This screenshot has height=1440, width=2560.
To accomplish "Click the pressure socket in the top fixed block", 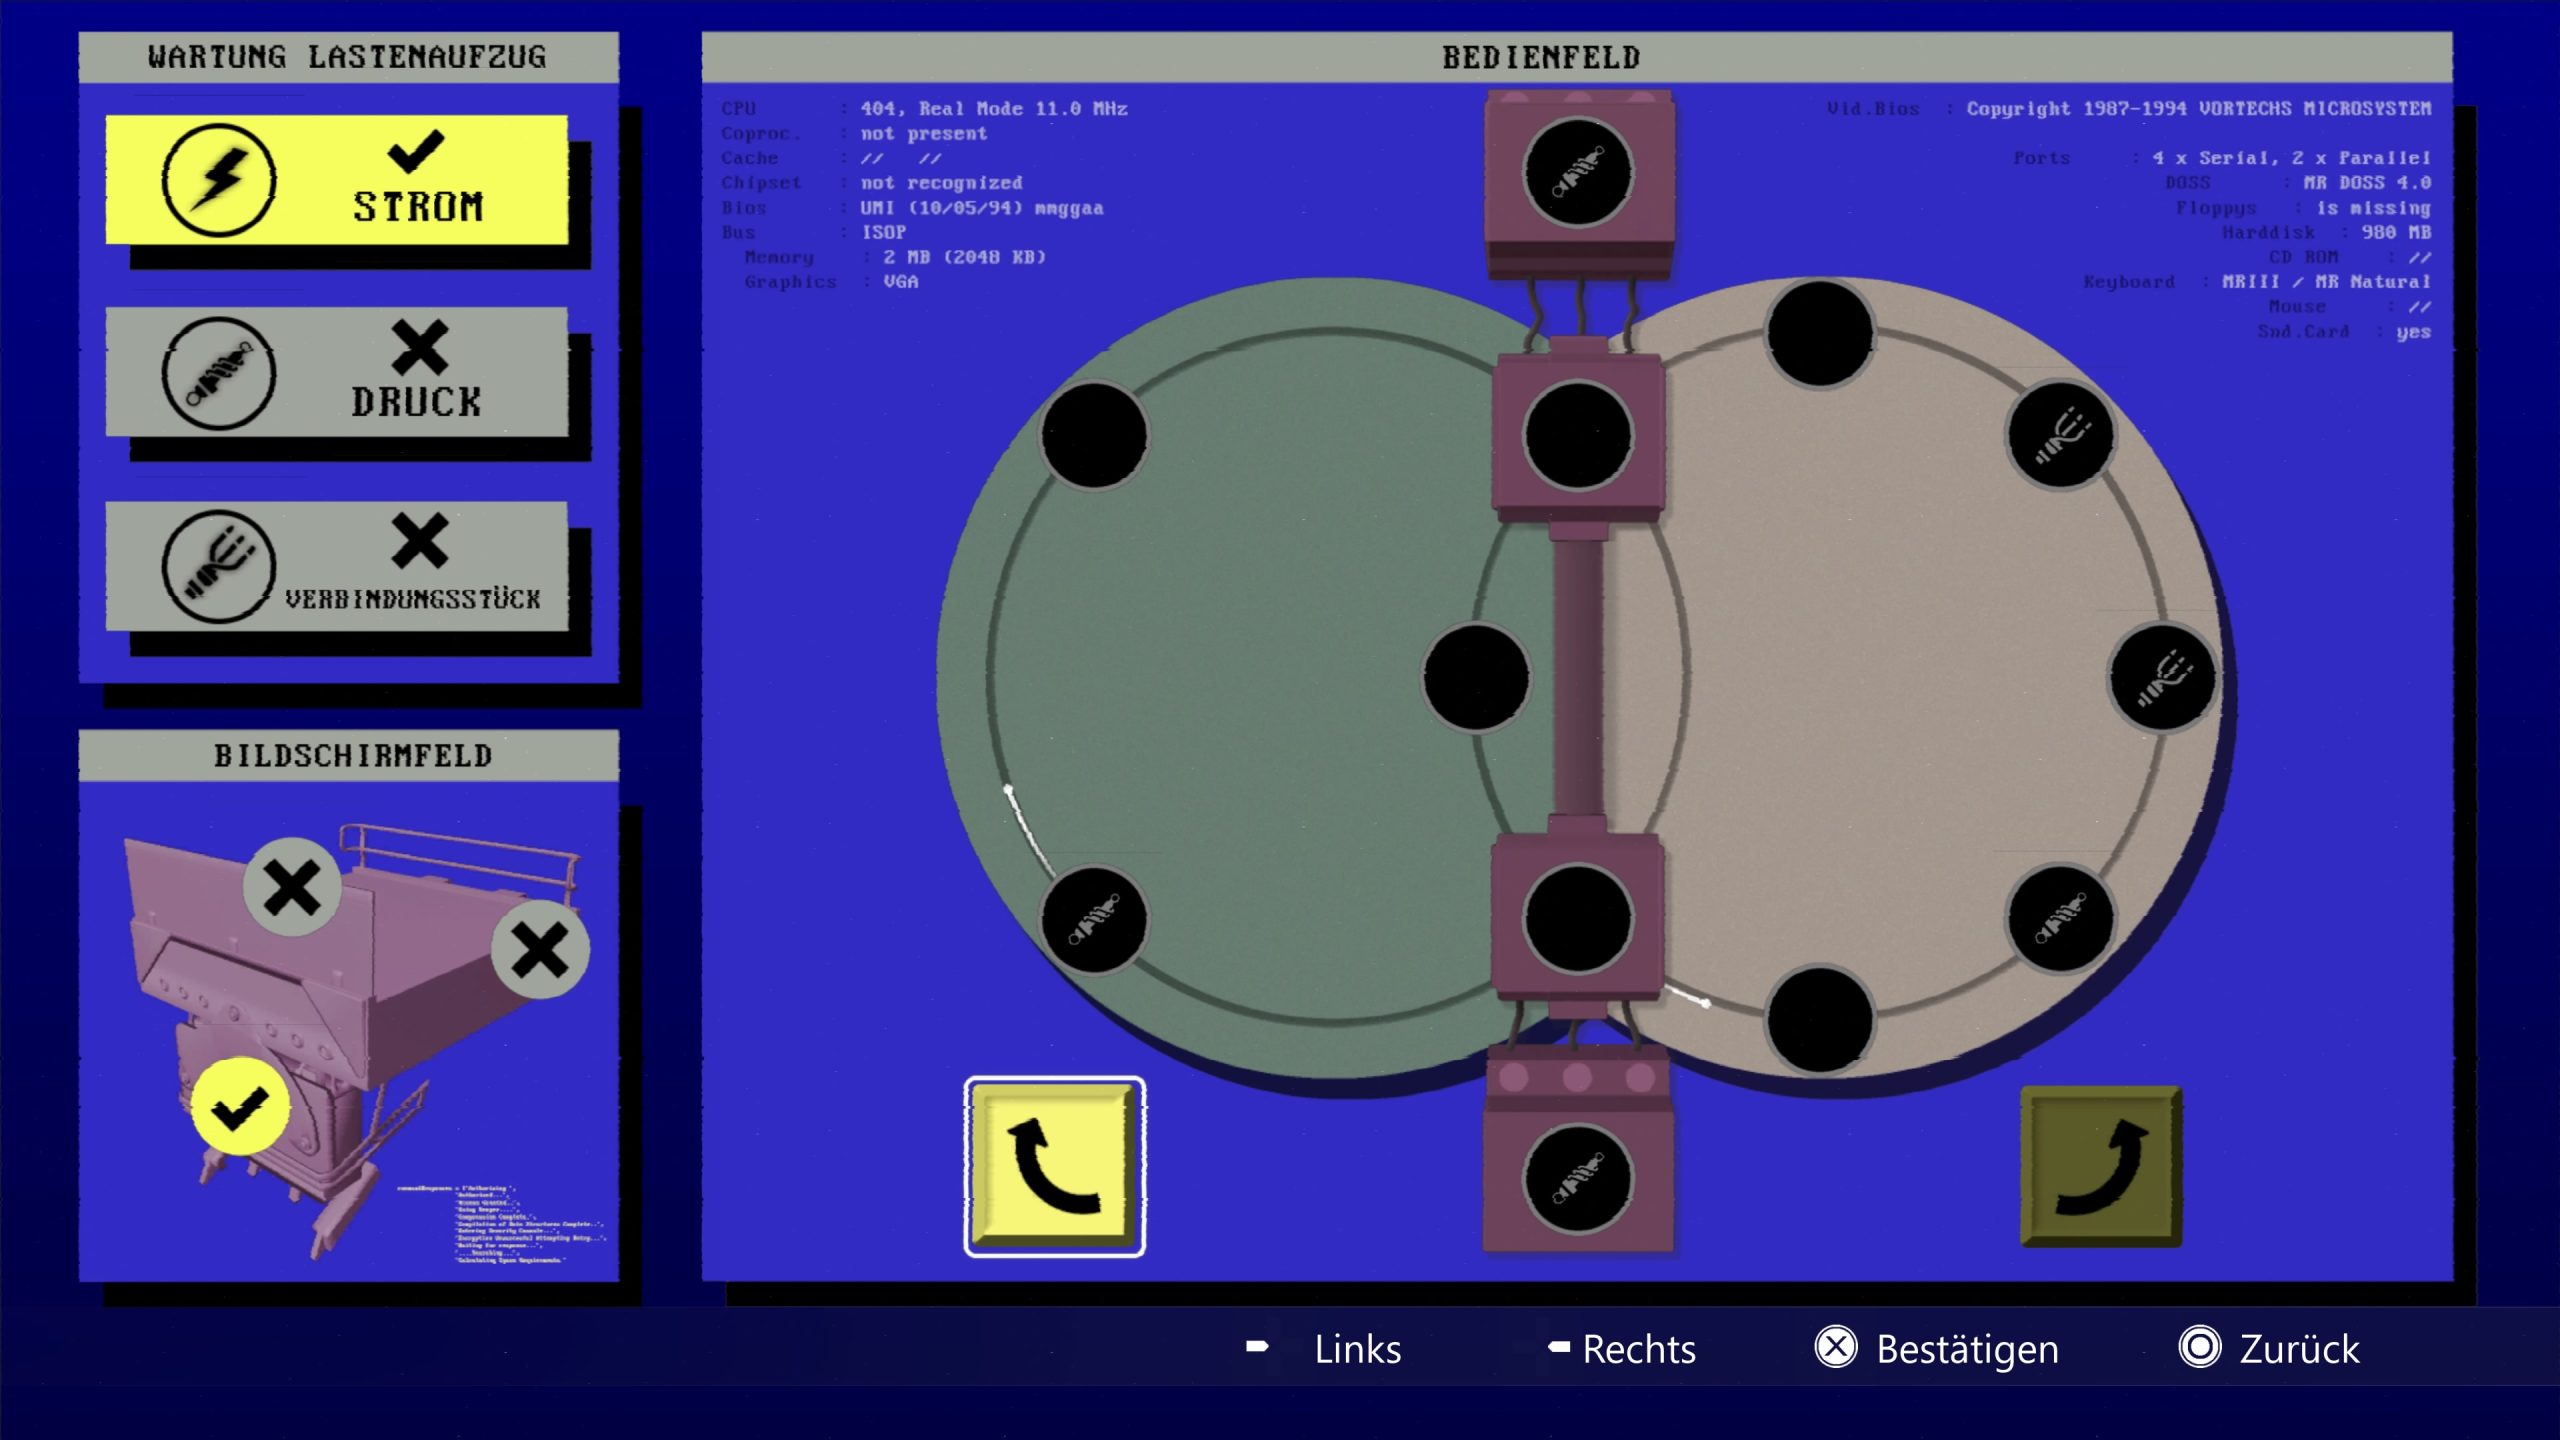I will [1578, 172].
